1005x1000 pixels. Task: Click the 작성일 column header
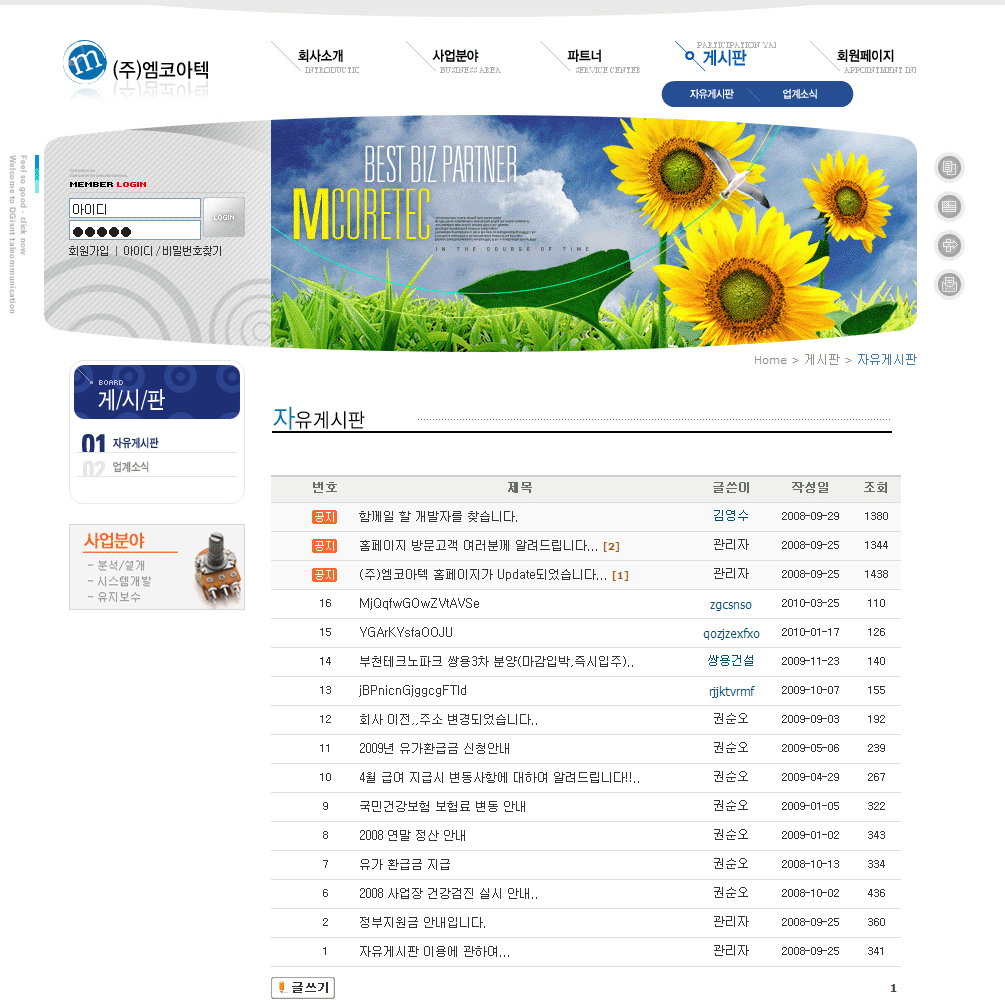click(810, 488)
